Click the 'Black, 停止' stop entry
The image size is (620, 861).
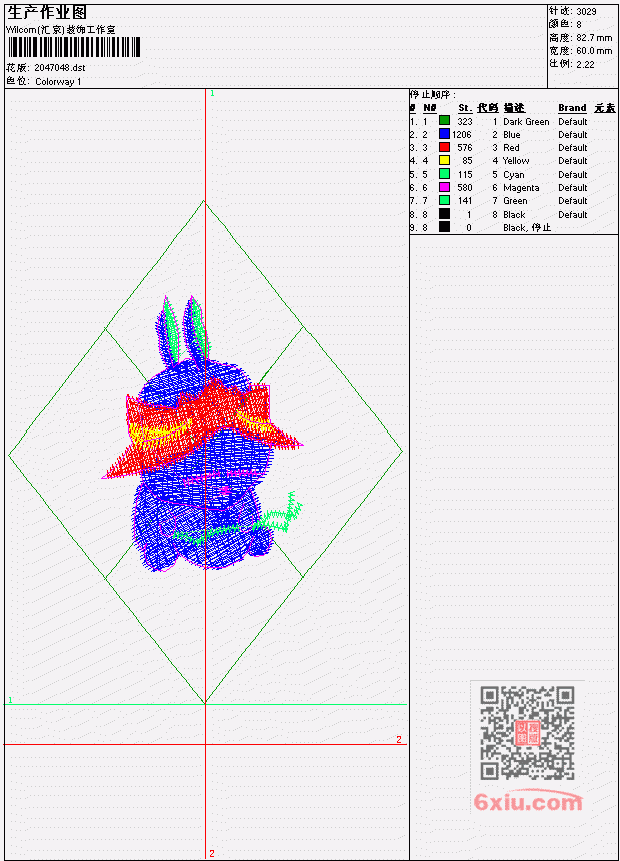coord(527,227)
